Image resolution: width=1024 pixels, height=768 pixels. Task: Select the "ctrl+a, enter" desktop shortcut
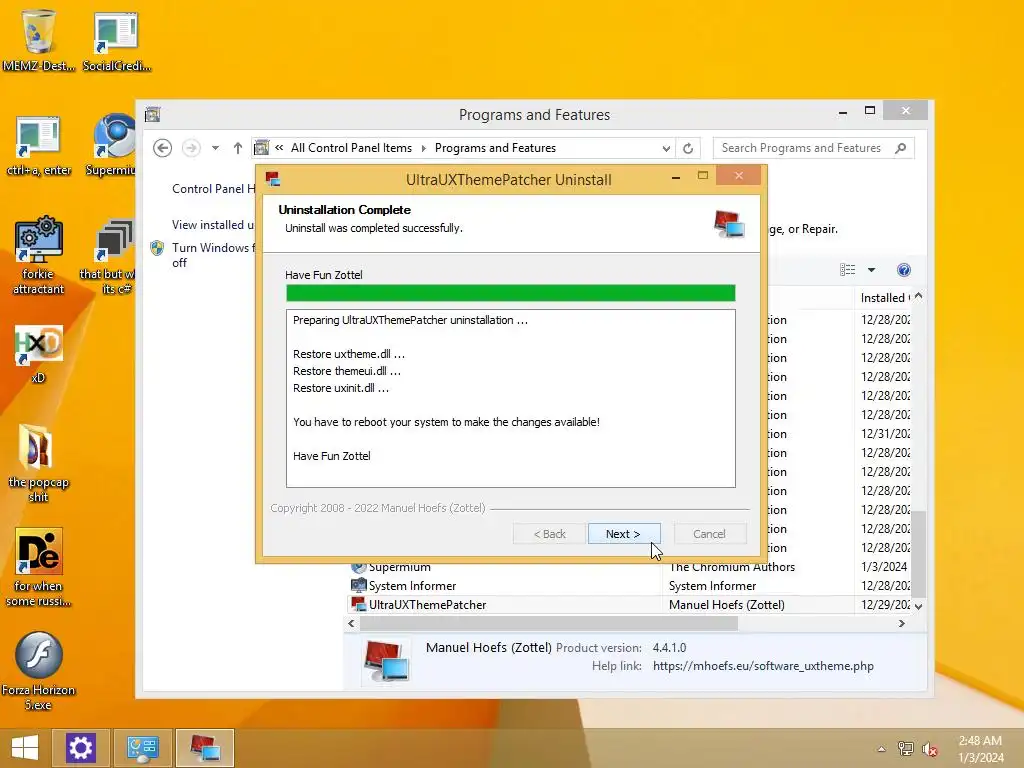39,146
